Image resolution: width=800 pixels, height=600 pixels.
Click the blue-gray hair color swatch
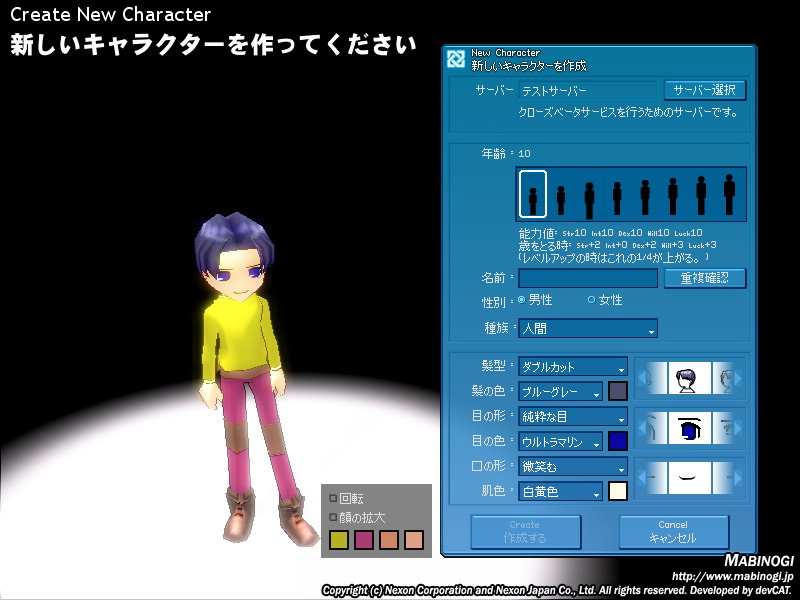point(617,391)
